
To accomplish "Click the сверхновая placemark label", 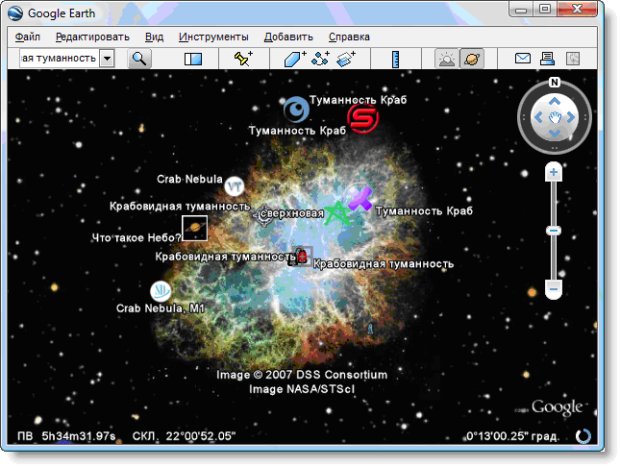I will (292, 214).
